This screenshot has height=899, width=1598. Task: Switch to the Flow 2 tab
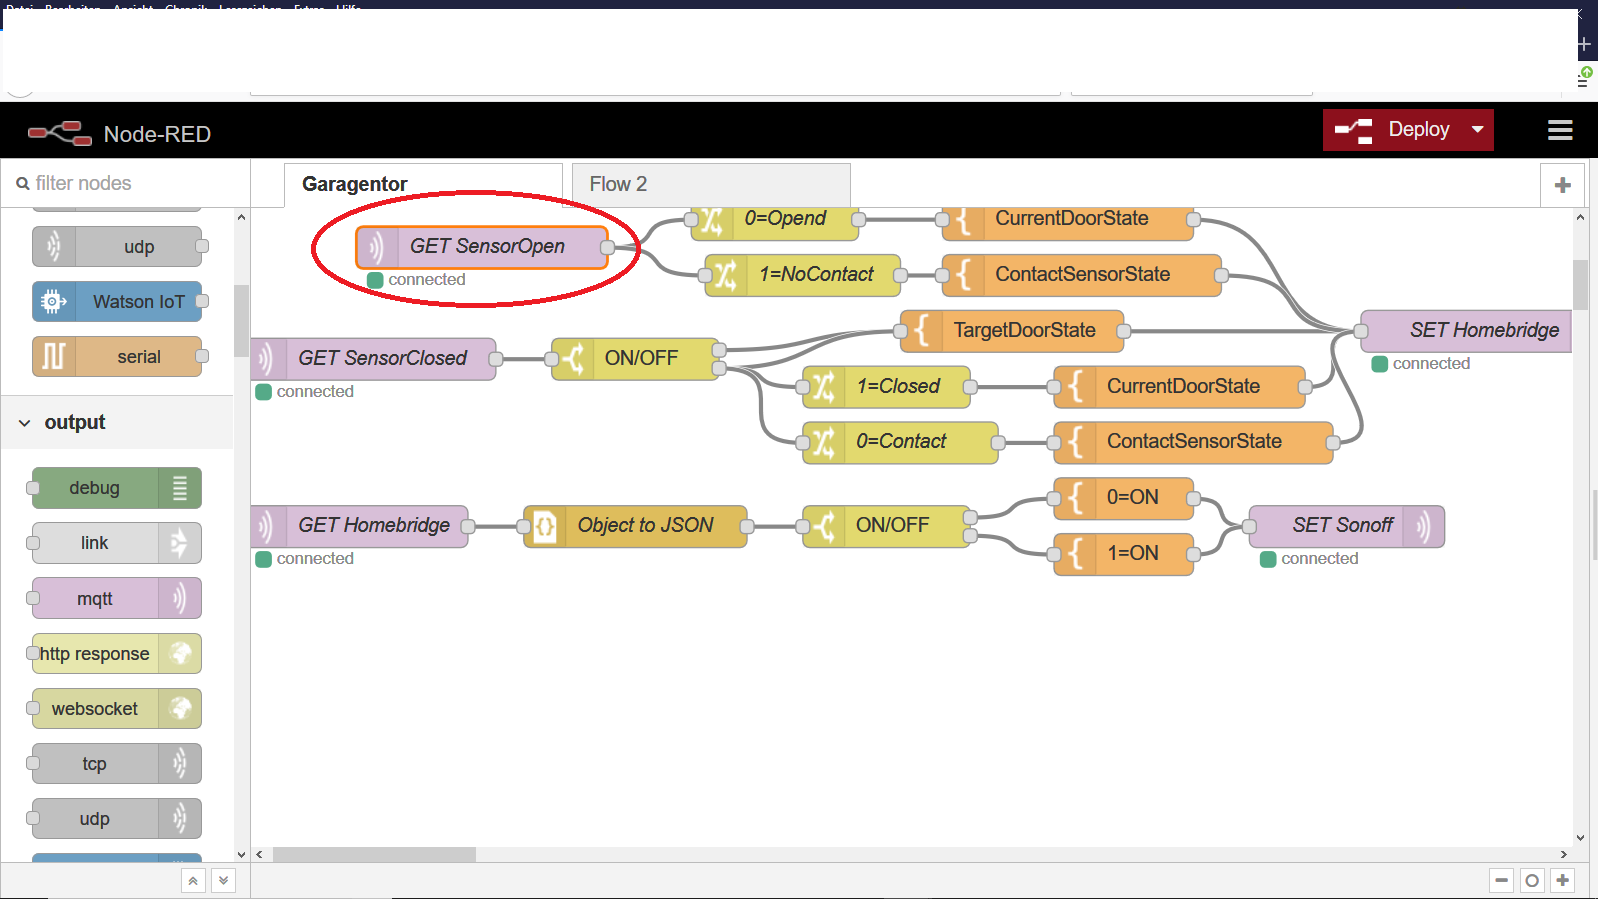pos(710,185)
